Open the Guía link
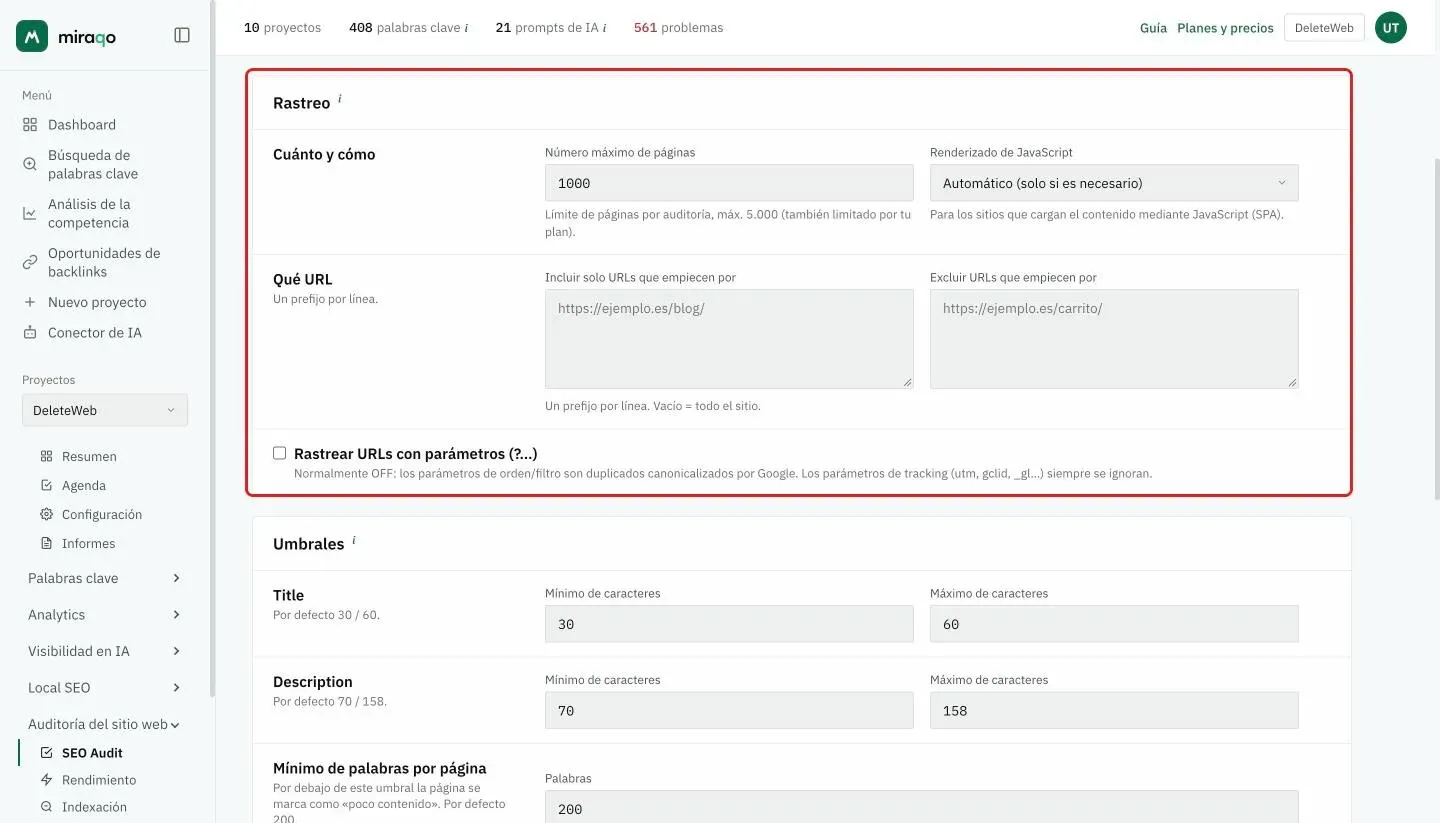The width and height of the screenshot is (1440, 823). tap(1153, 28)
